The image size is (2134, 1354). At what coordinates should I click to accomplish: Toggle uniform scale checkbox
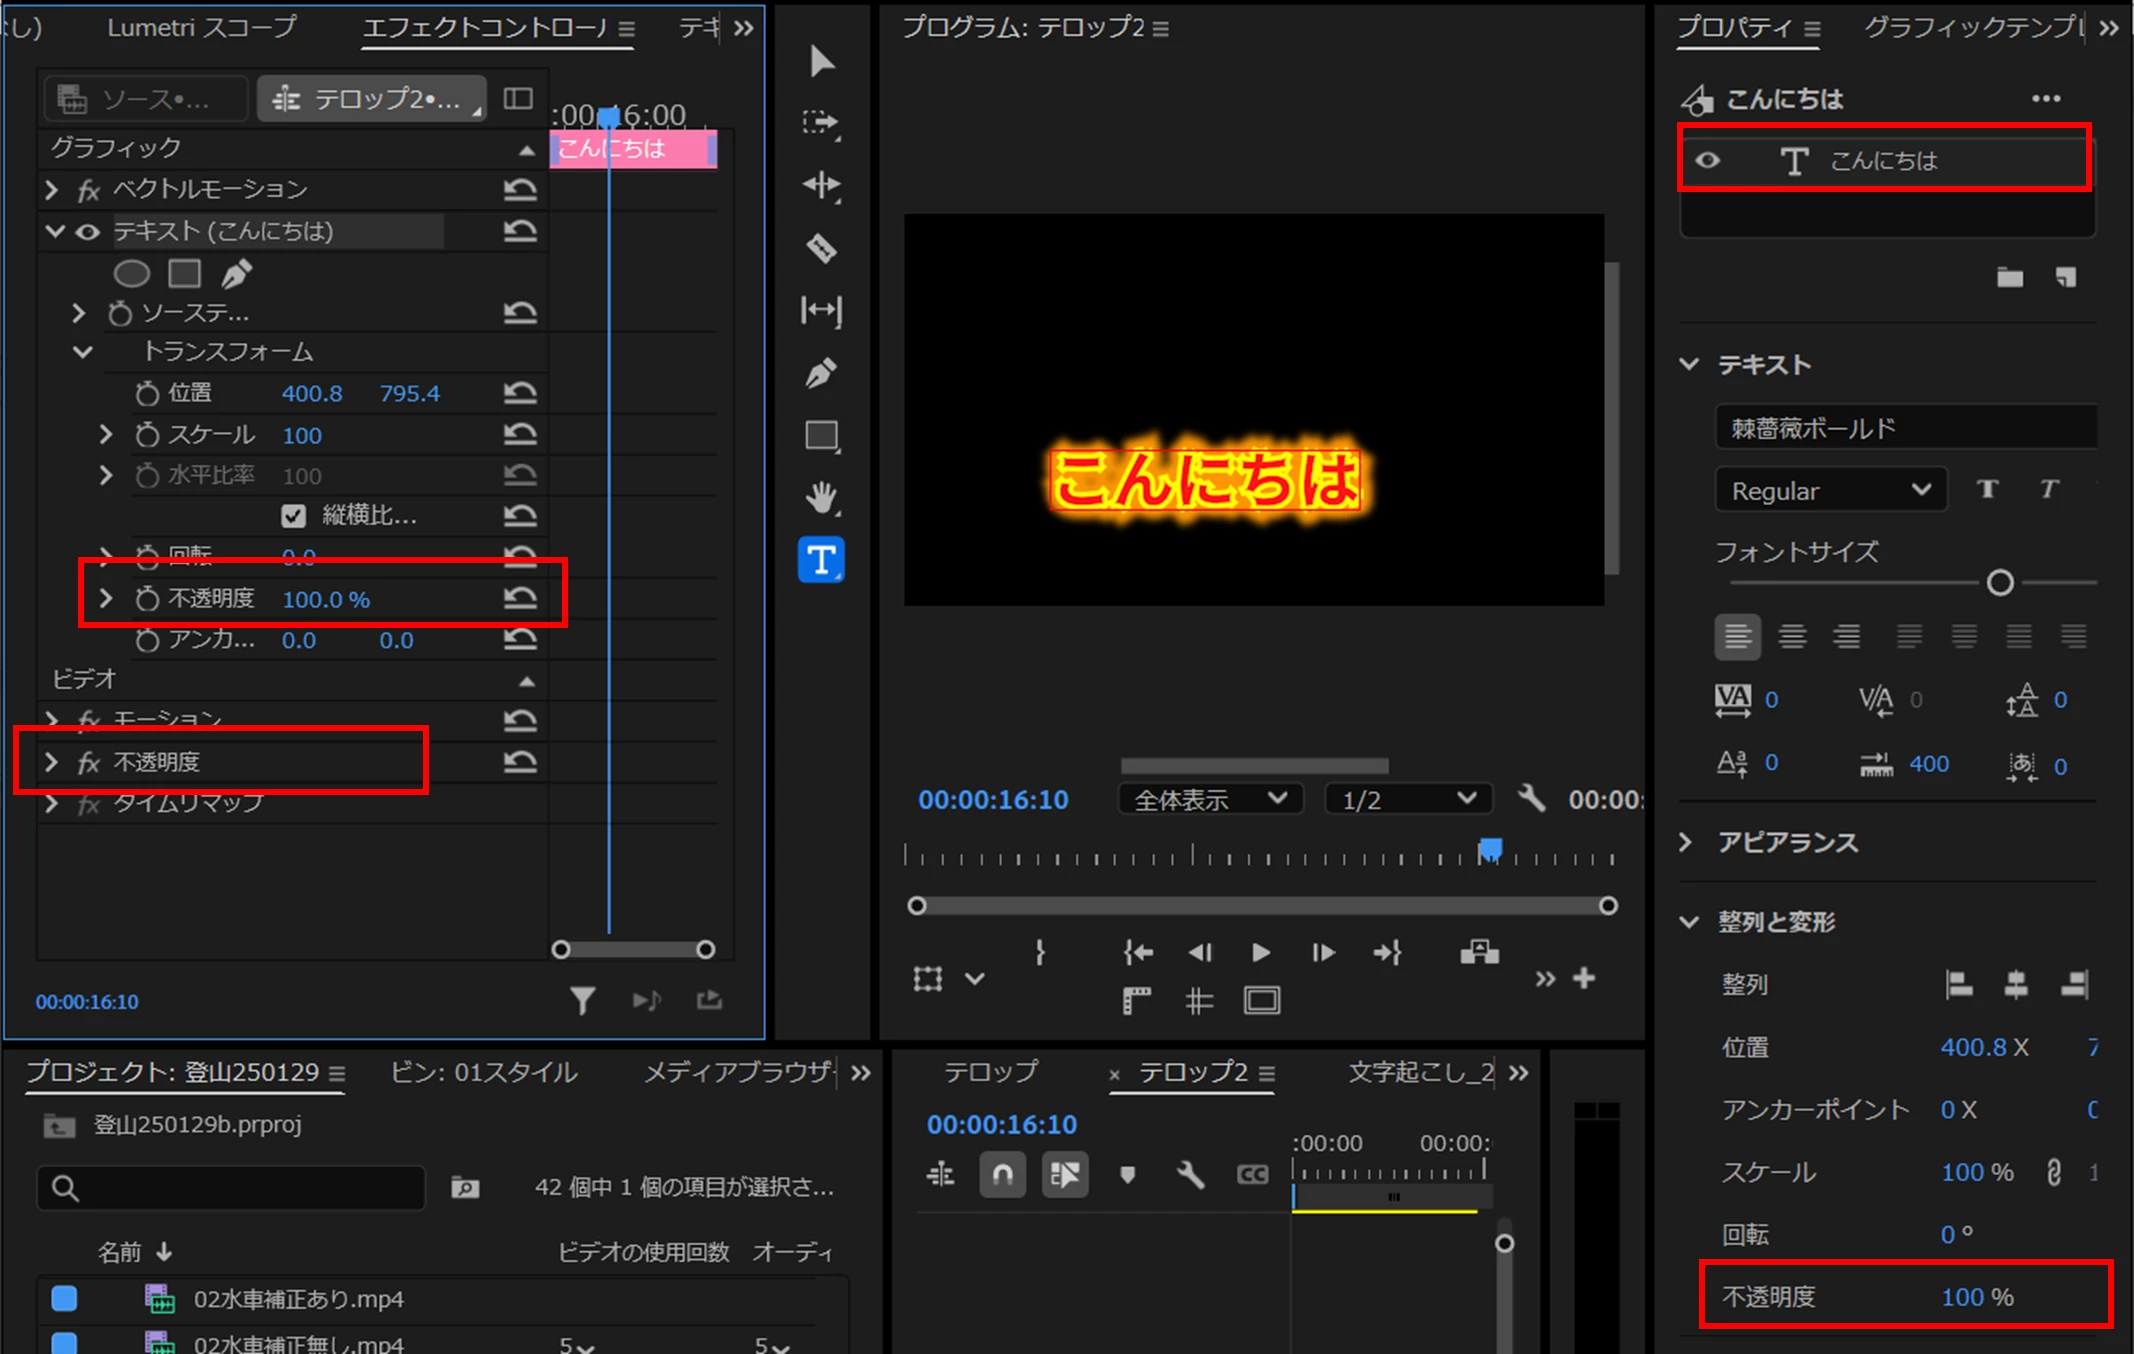click(293, 516)
